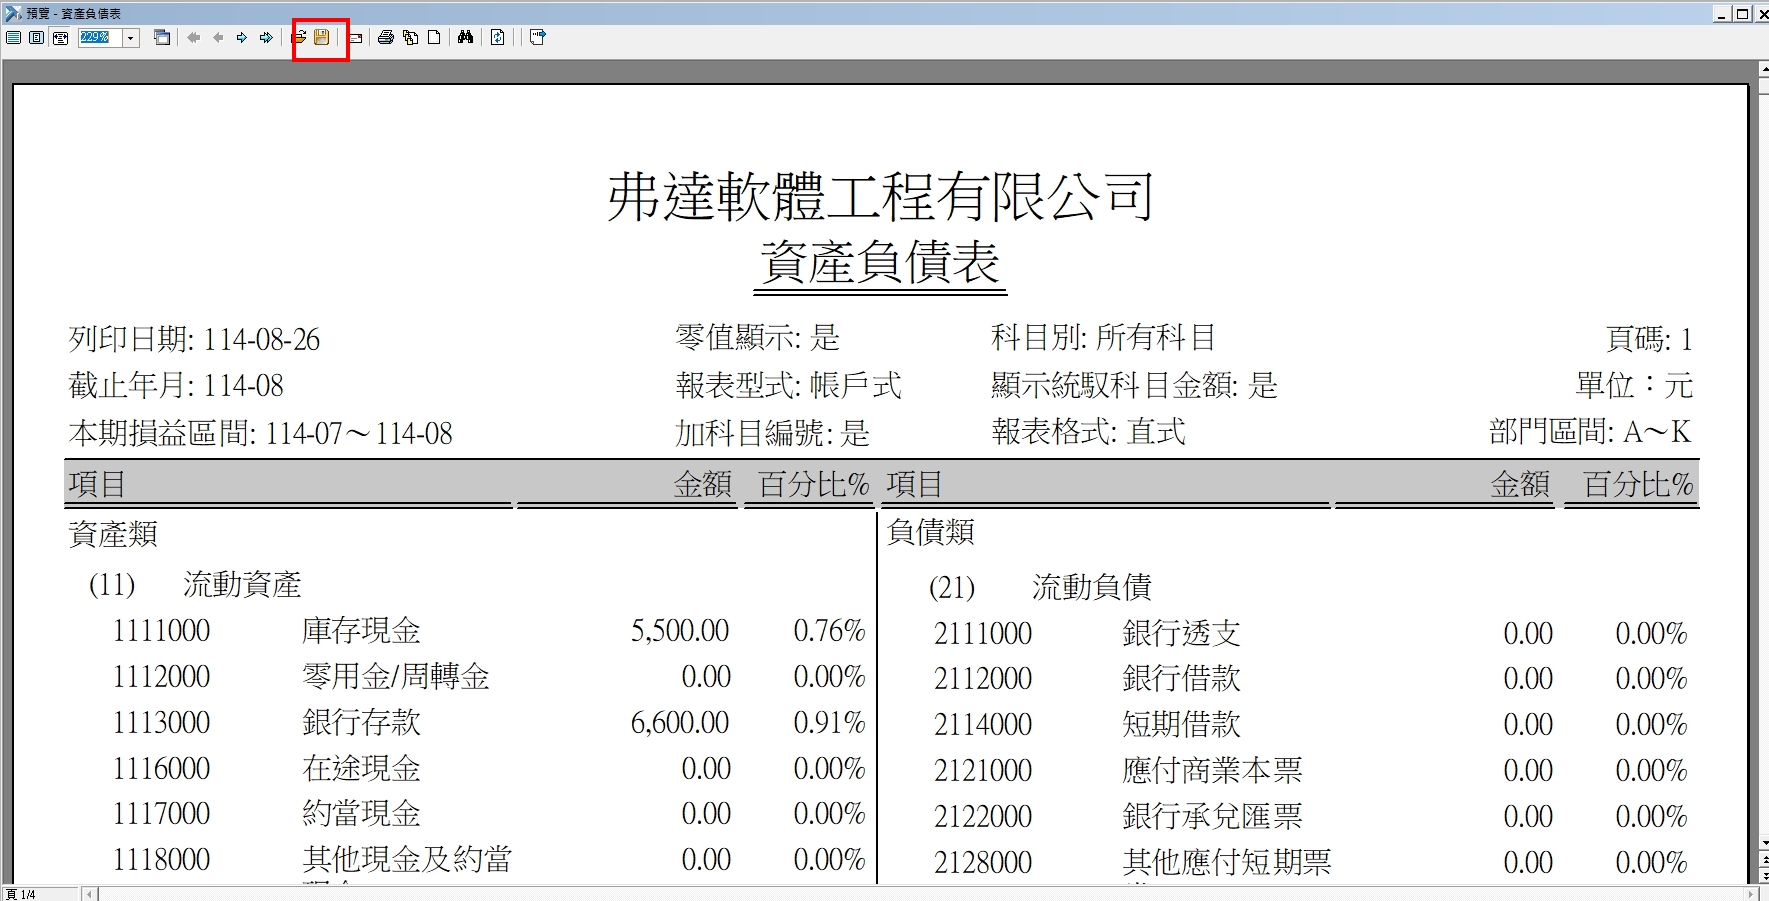Click the exit preview icon at toolbar end
The height and width of the screenshot is (901, 1769).
(x=538, y=38)
